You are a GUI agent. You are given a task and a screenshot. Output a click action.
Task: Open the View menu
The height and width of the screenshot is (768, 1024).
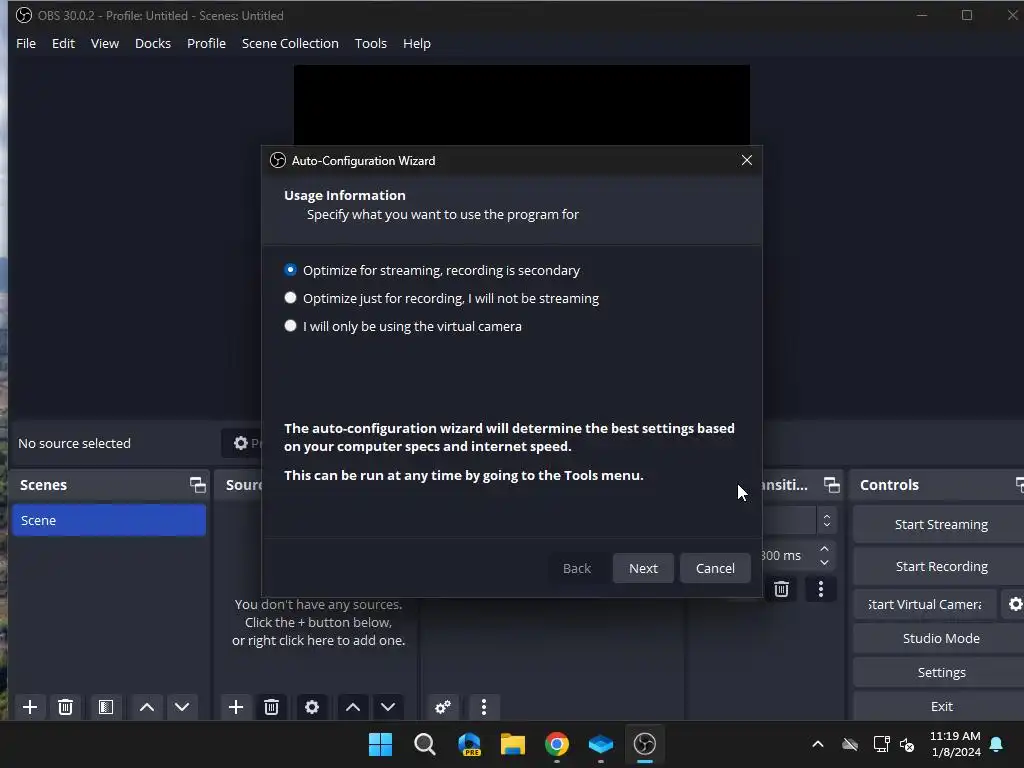[104, 43]
